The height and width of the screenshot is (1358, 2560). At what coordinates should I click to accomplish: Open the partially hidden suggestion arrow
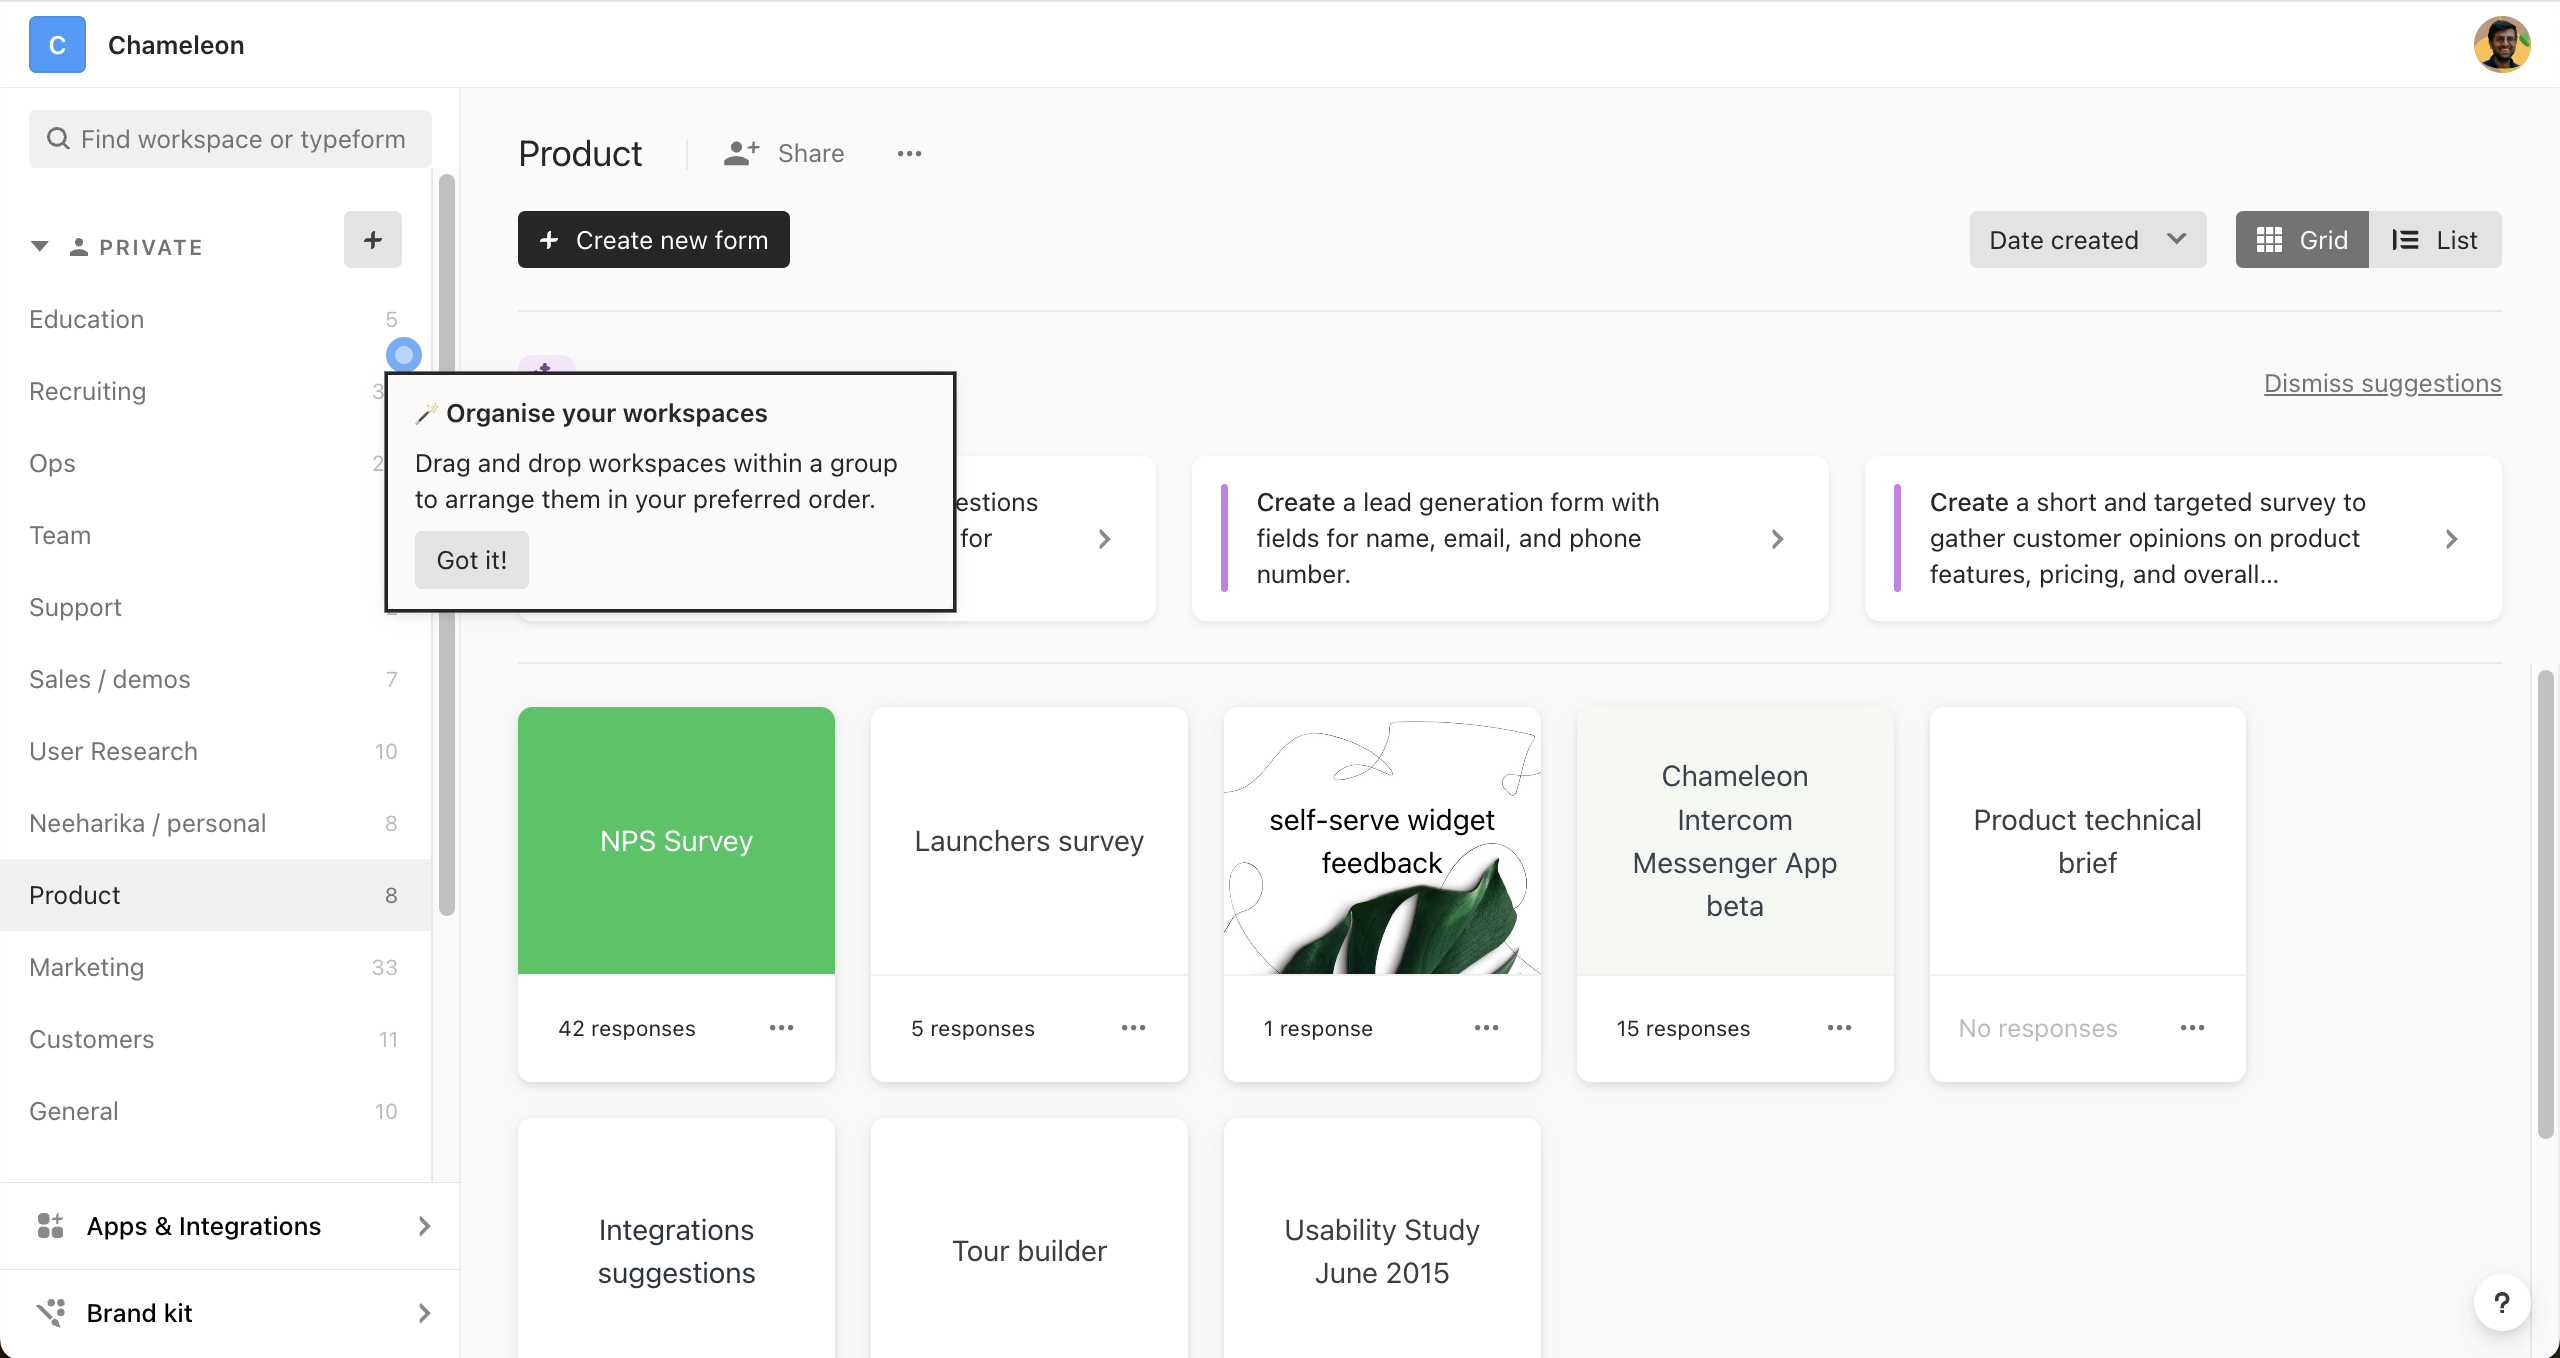(1104, 539)
